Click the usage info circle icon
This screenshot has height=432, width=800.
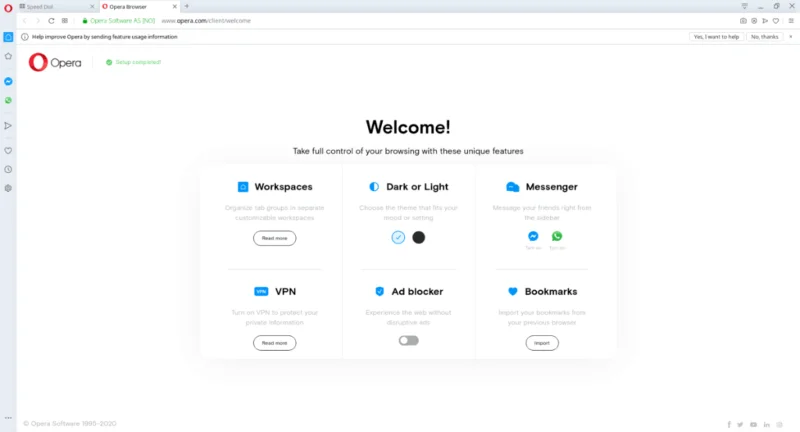(x=24, y=37)
